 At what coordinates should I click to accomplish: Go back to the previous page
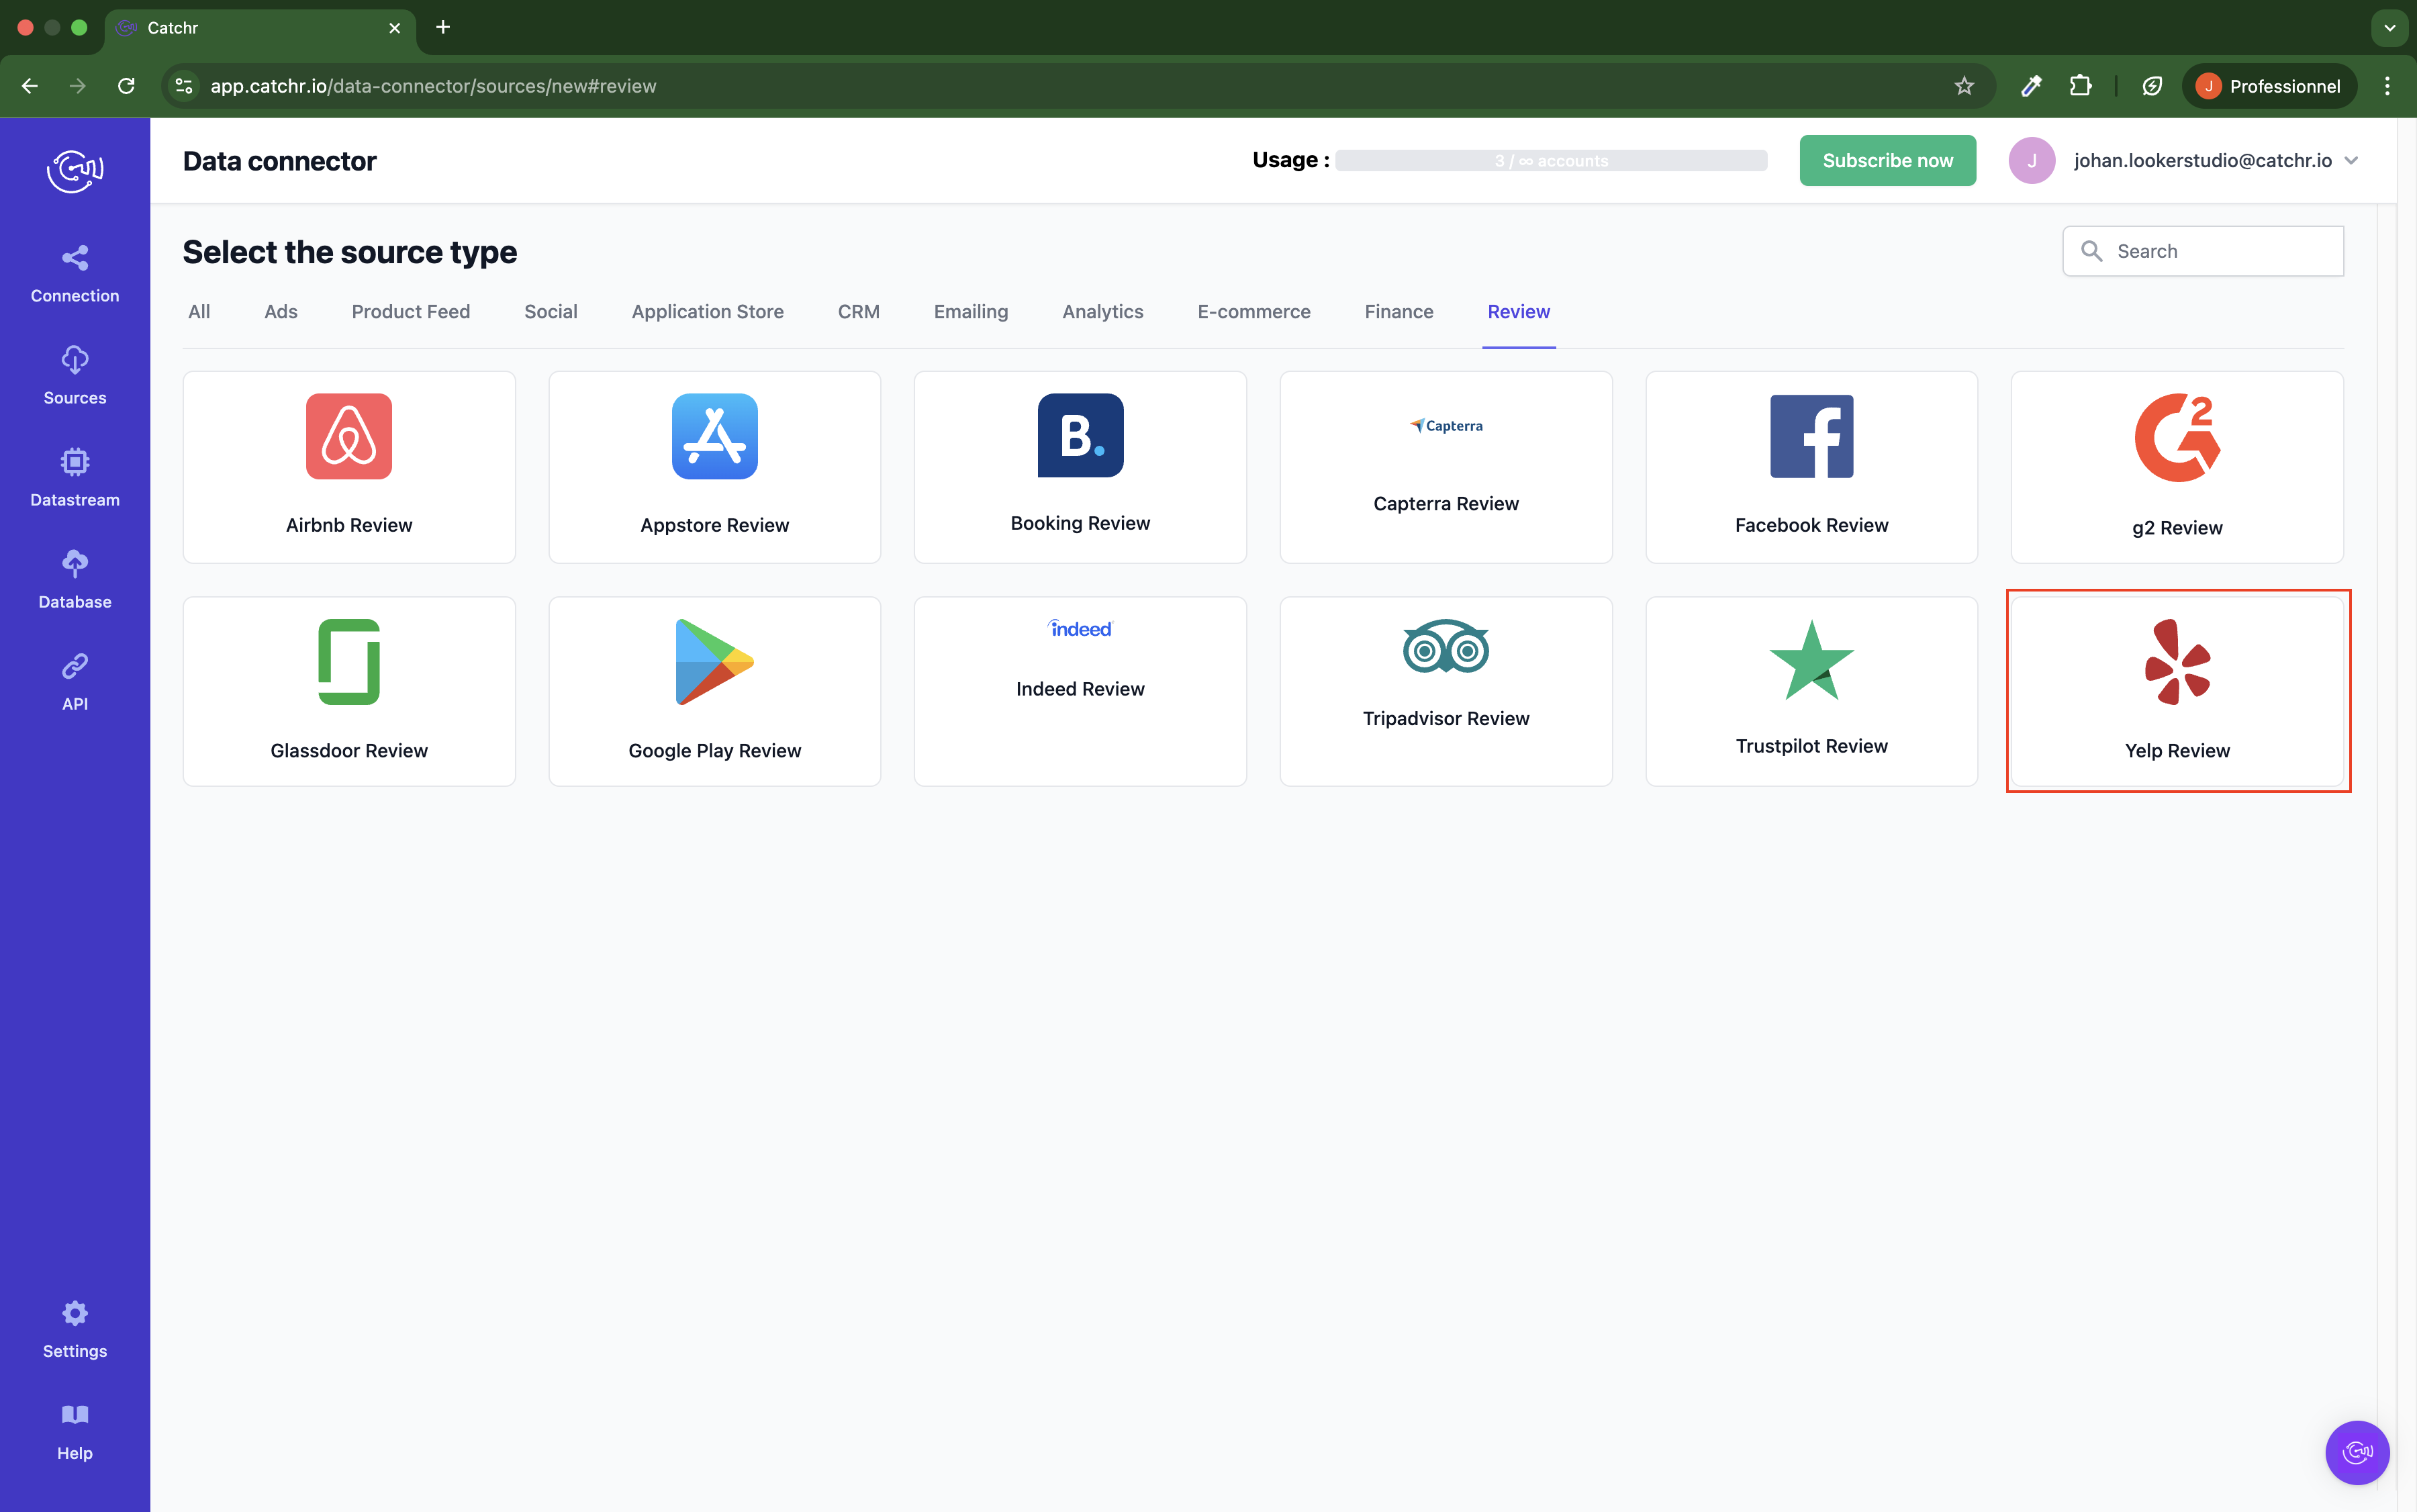click(30, 86)
